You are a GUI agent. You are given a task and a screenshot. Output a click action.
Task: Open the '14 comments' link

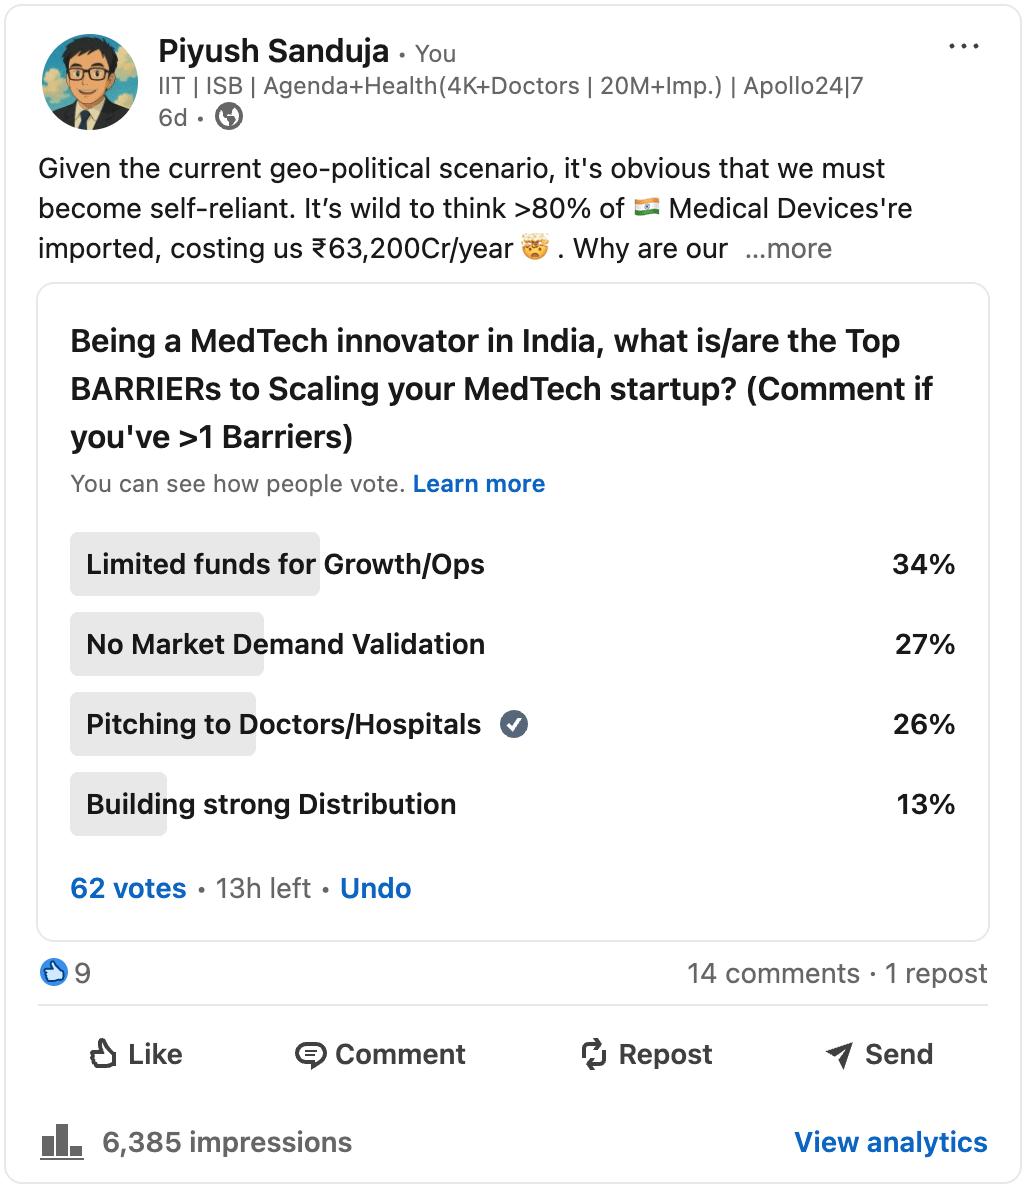(773, 973)
